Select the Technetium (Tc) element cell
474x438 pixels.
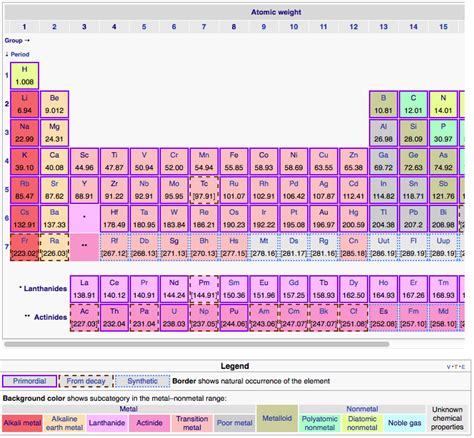tap(204, 190)
